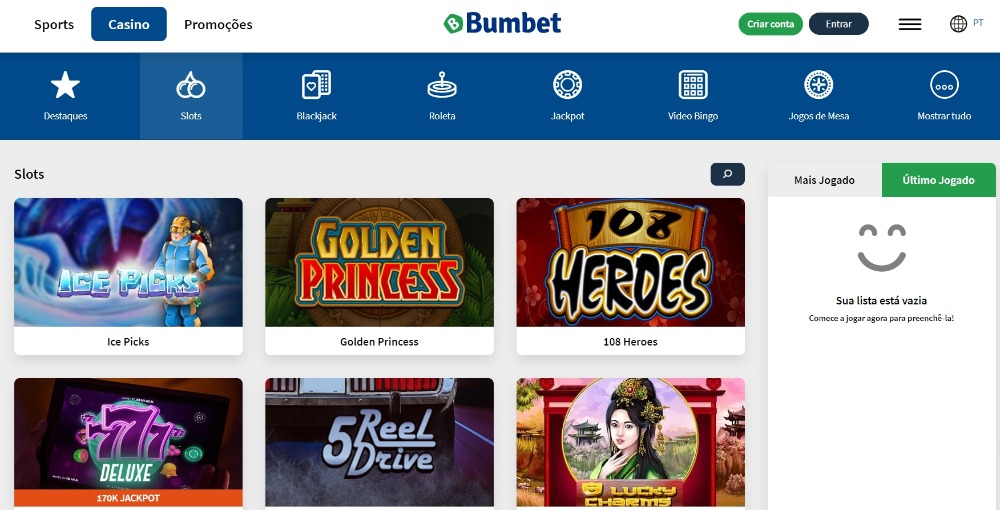Click the Criar conta button
The image size is (1000, 510).
pos(770,24)
